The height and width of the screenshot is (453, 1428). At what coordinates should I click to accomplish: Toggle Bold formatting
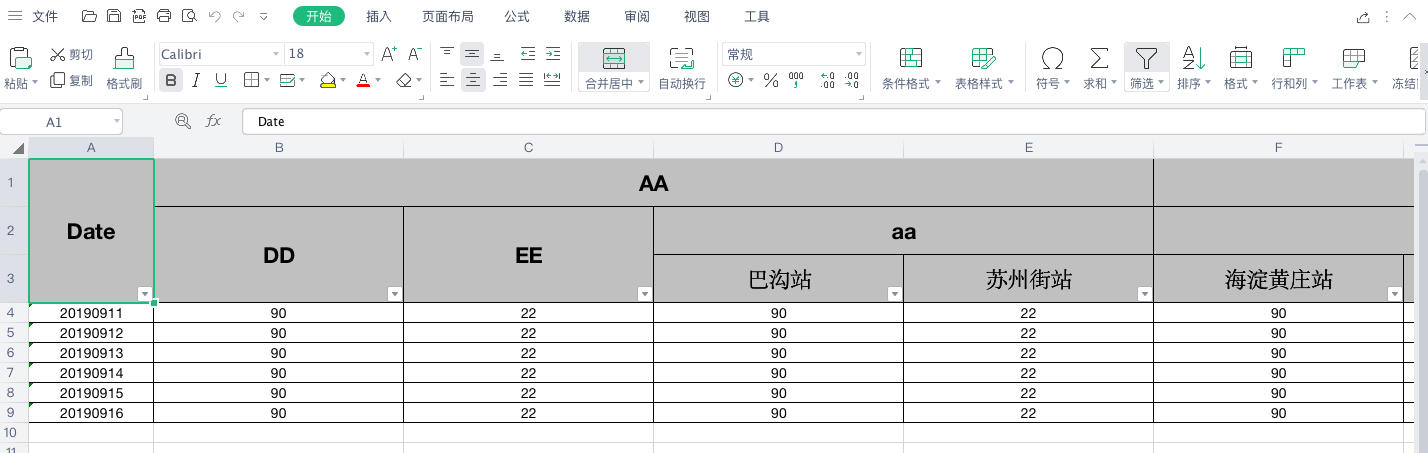click(x=171, y=80)
